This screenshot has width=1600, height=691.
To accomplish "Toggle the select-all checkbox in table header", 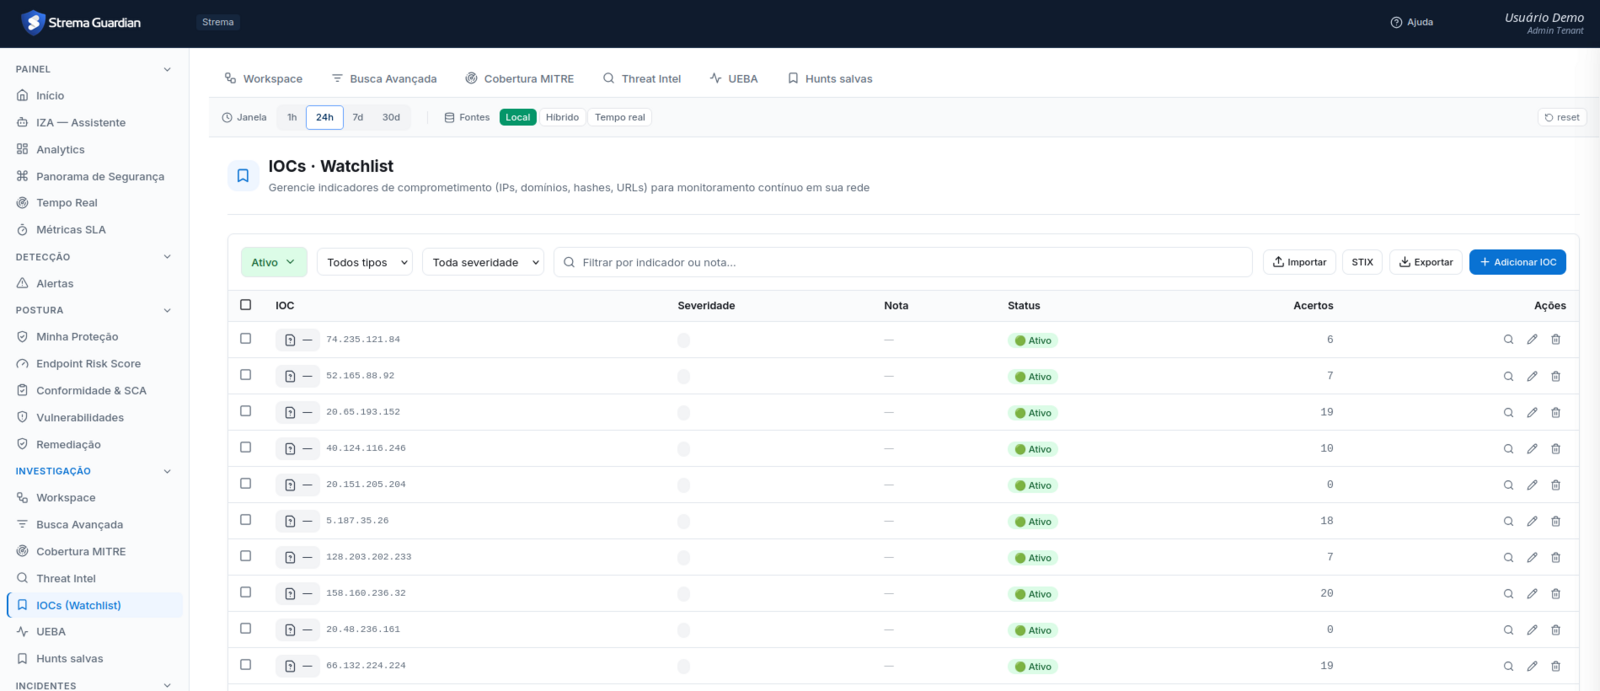I will tap(246, 305).
